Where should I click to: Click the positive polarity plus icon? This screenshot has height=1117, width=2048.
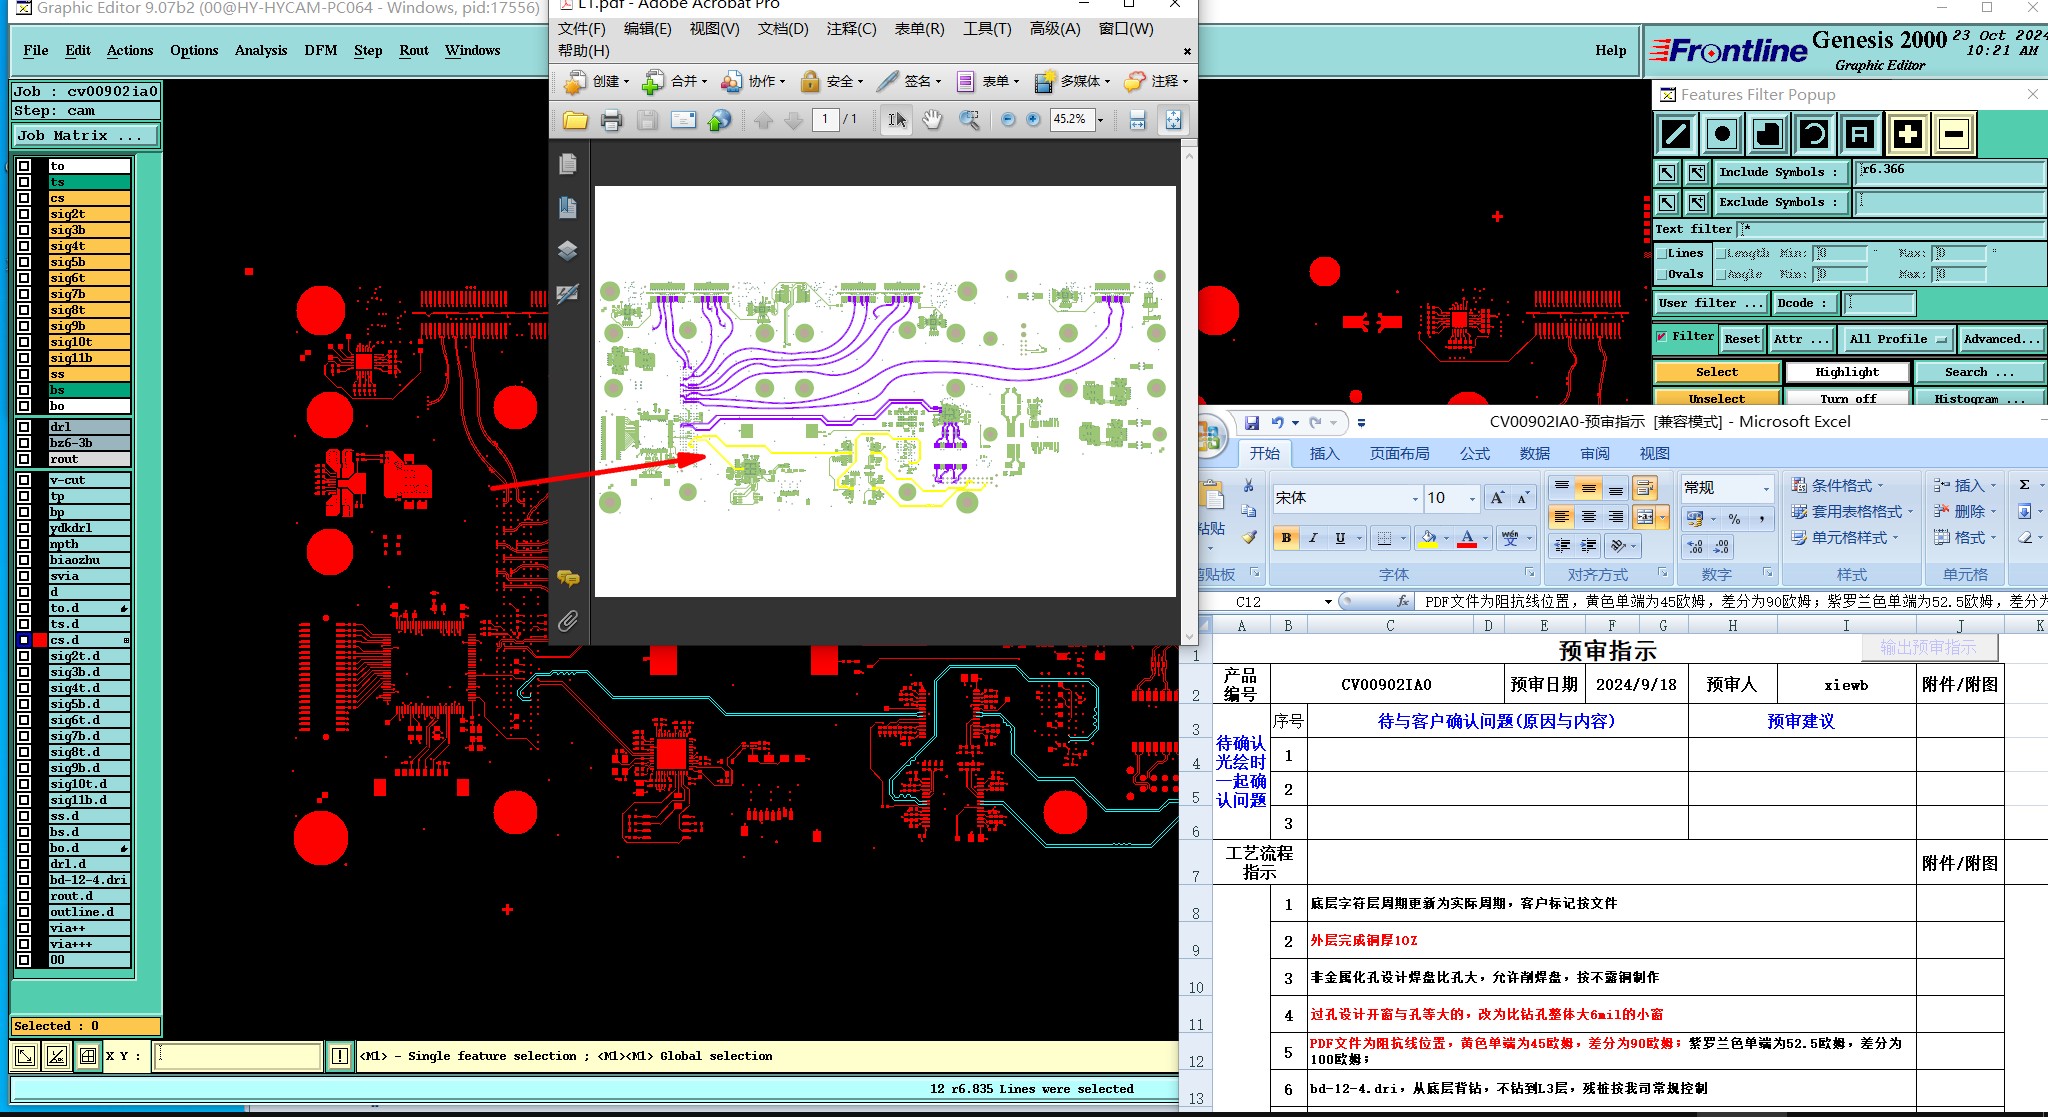click(x=1907, y=134)
